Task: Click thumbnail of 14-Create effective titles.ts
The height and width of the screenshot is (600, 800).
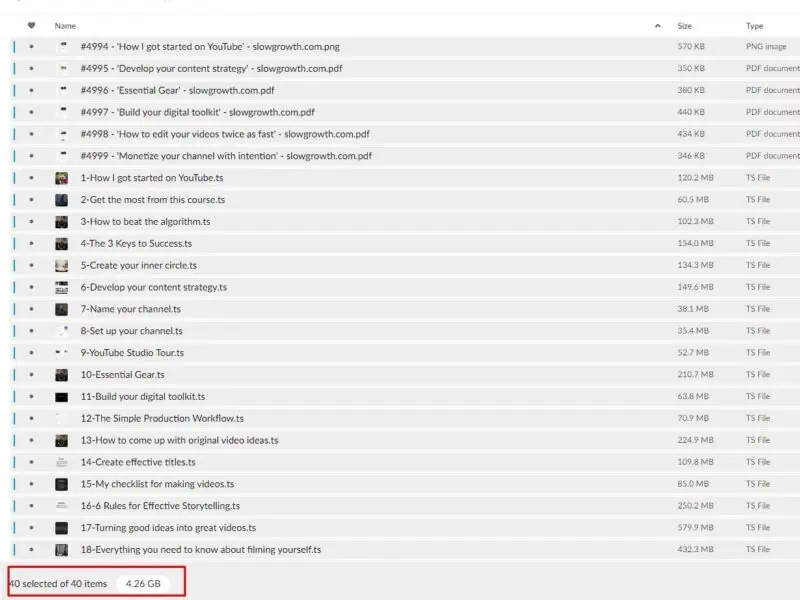Action: (62, 462)
